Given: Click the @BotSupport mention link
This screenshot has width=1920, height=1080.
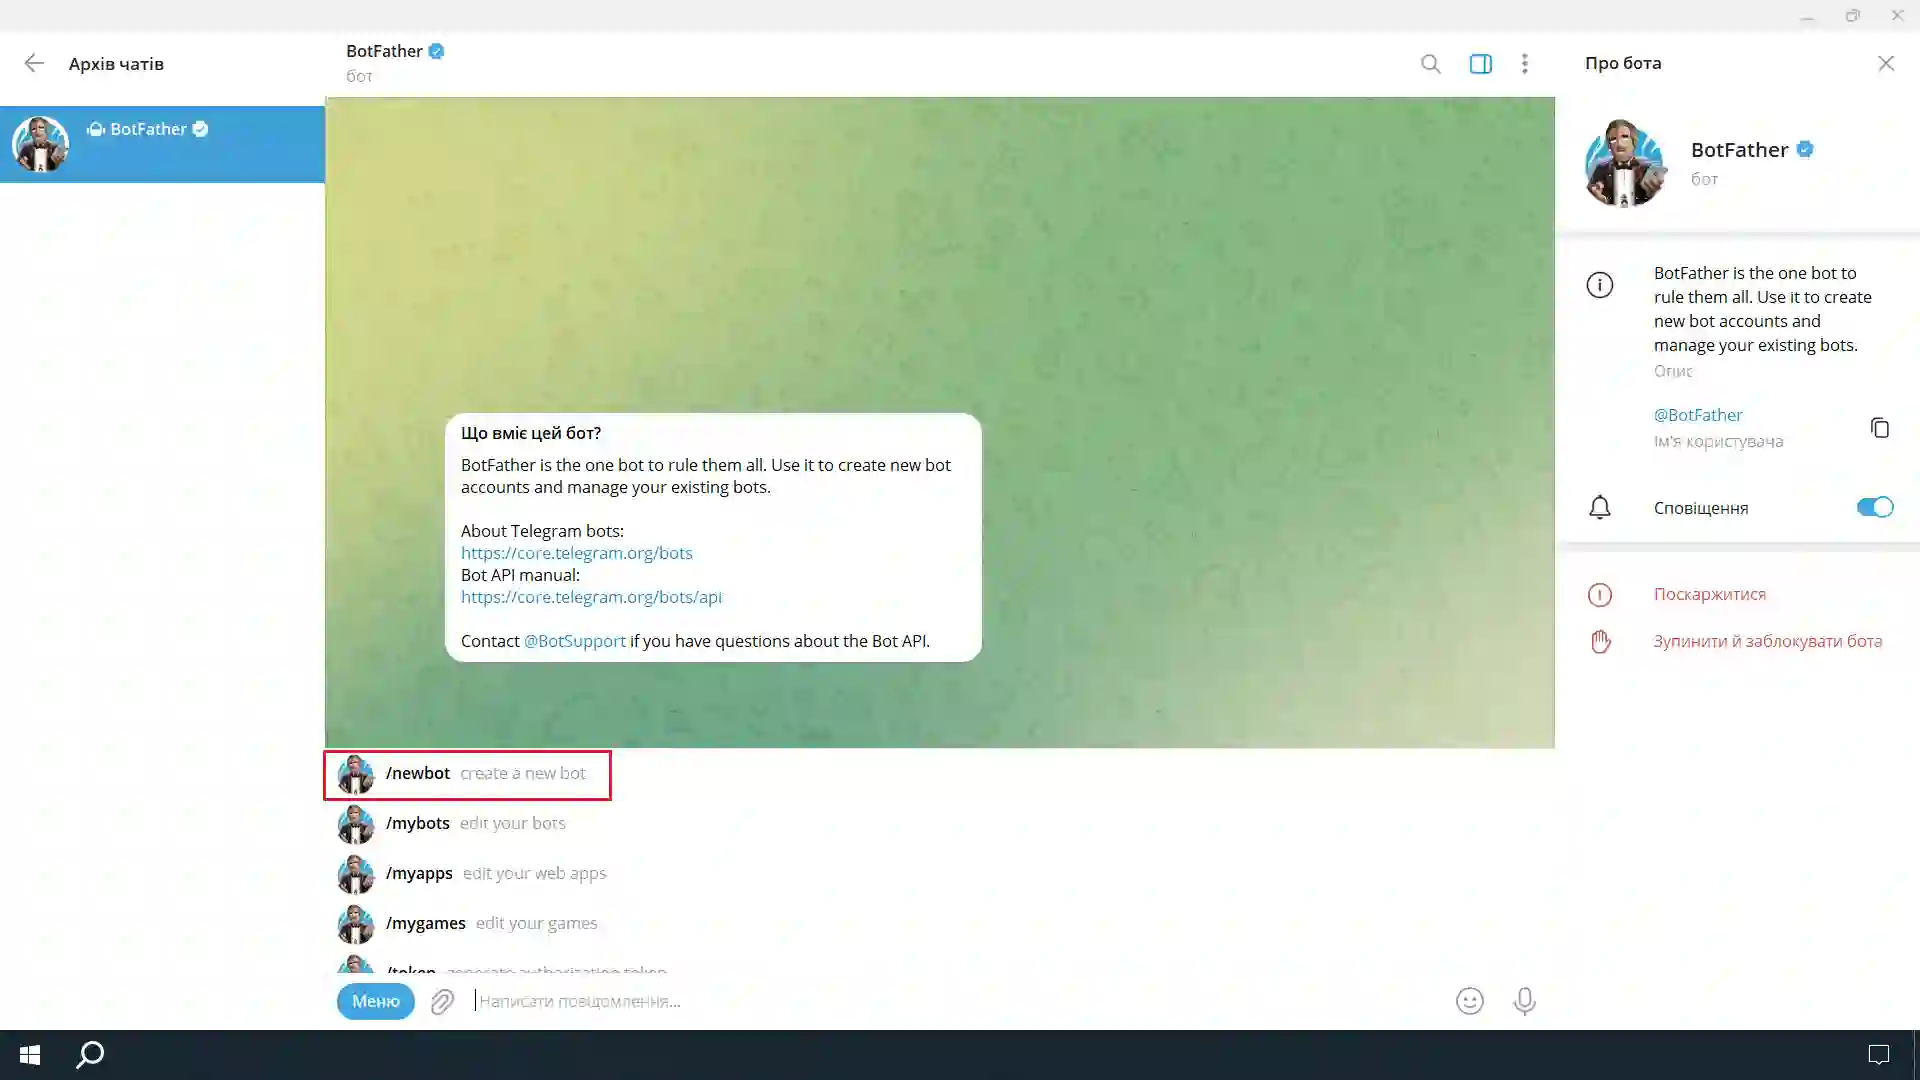Looking at the screenshot, I should click(x=574, y=641).
